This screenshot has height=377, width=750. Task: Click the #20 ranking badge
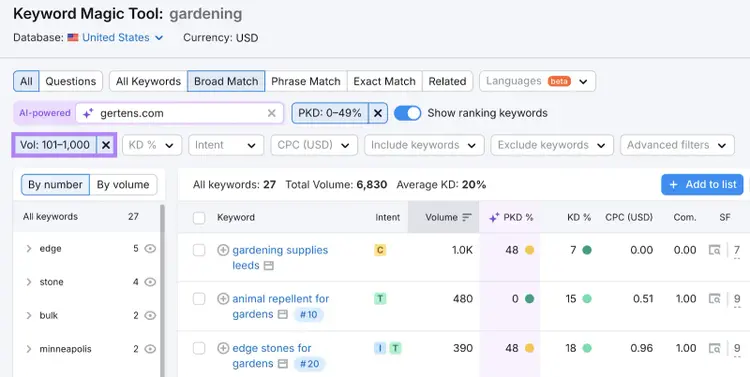309,364
